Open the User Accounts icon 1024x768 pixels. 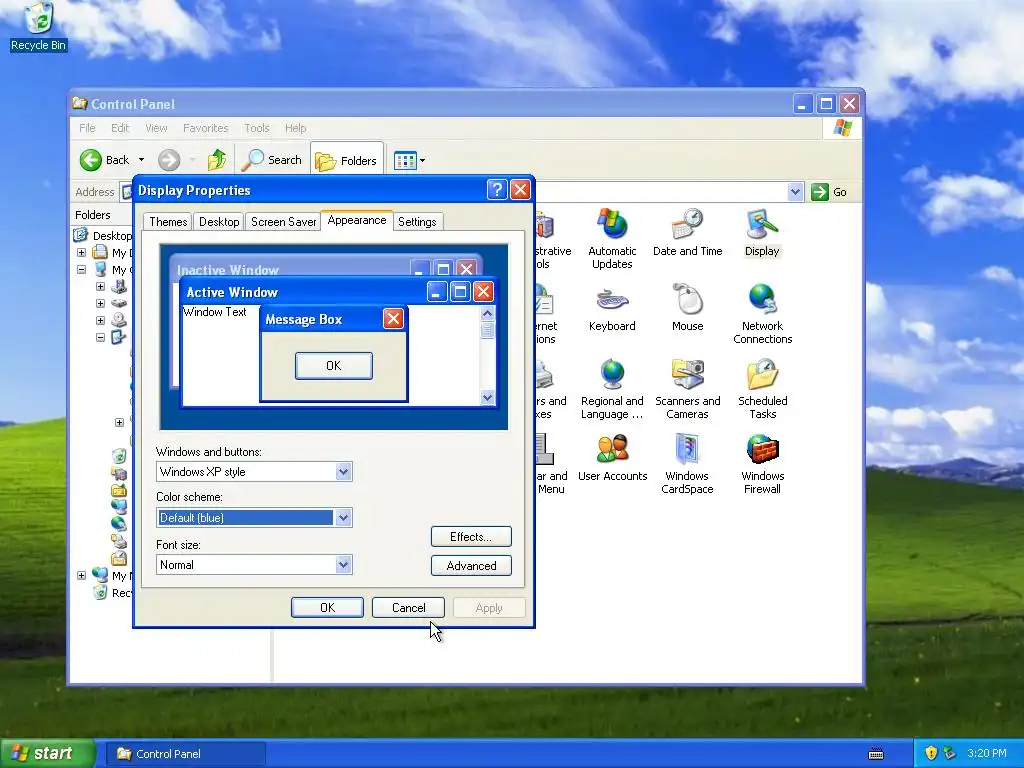pyautogui.click(x=613, y=458)
